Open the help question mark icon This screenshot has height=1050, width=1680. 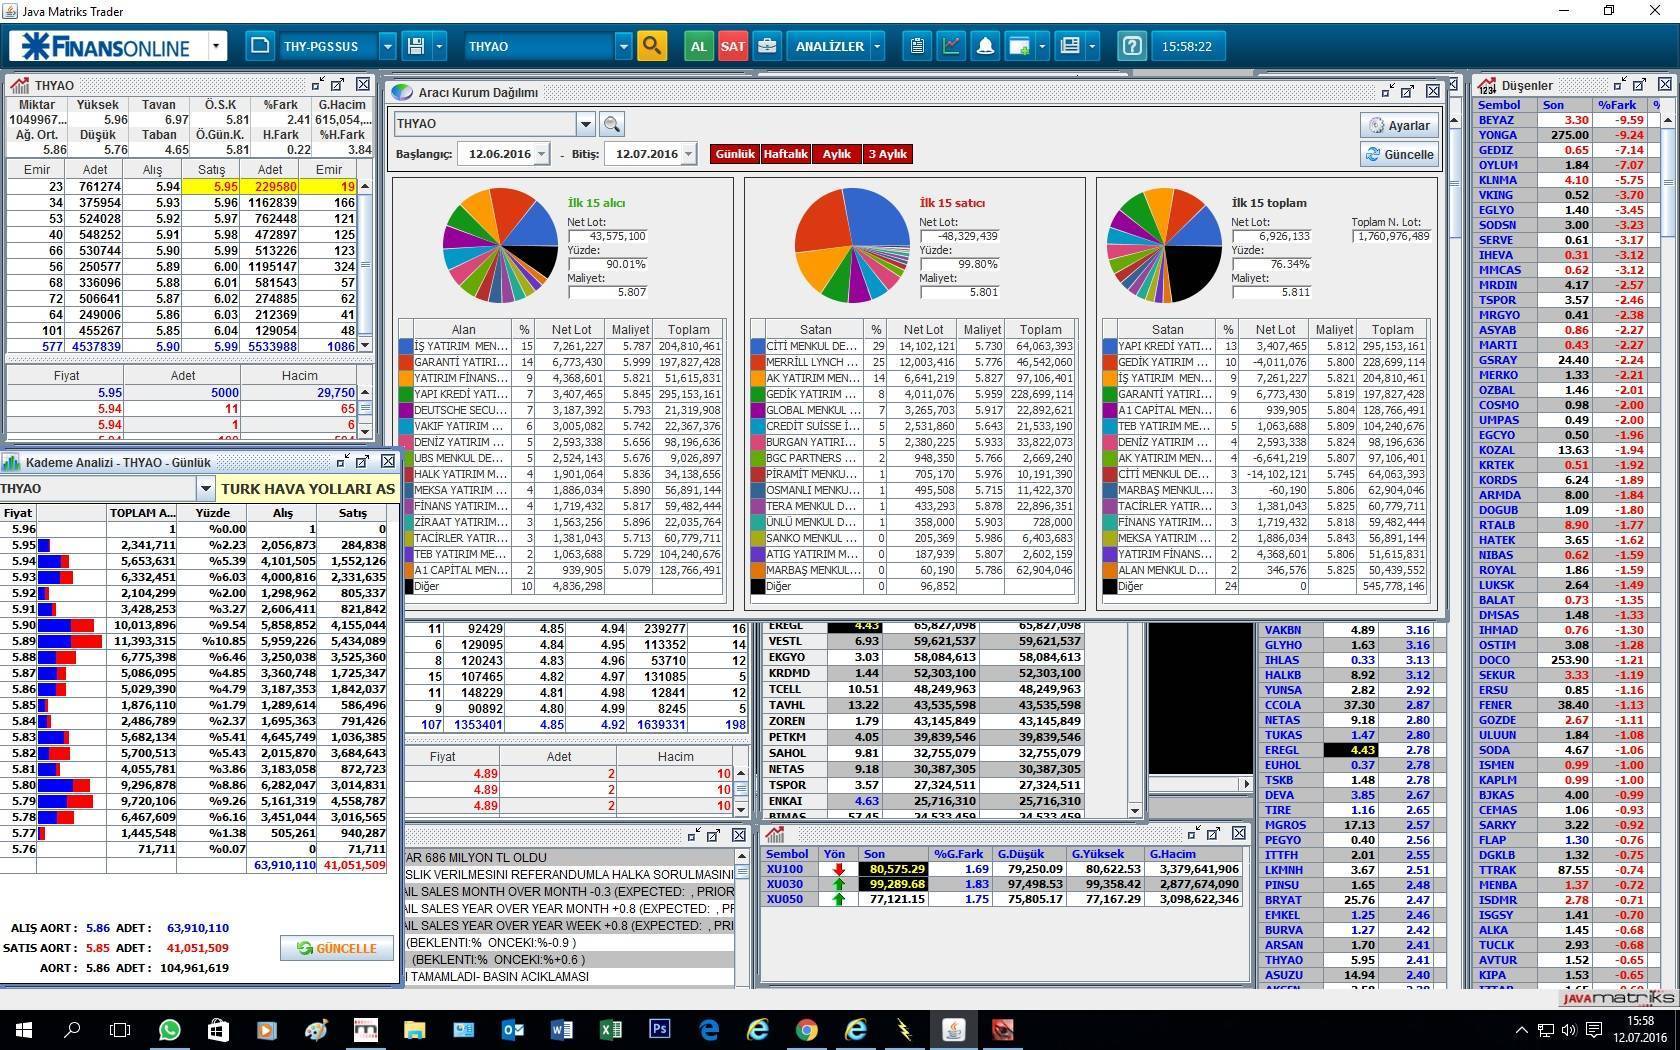click(1132, 46)
